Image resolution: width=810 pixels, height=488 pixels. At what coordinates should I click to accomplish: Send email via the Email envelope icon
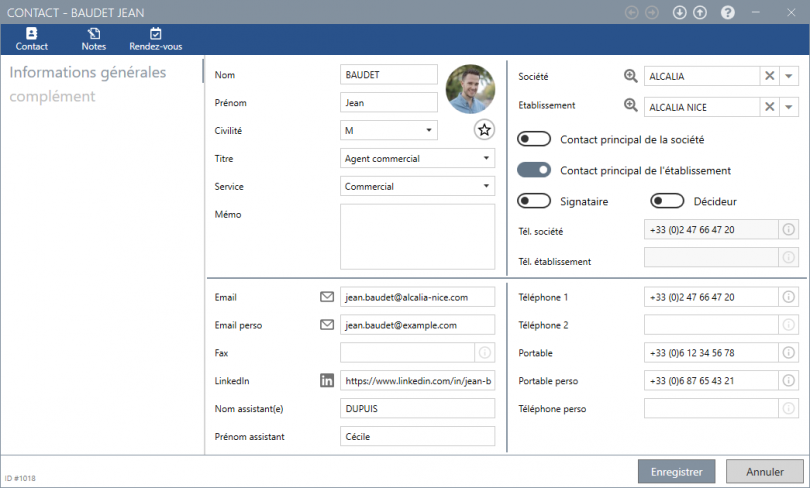tap(327, 297)
